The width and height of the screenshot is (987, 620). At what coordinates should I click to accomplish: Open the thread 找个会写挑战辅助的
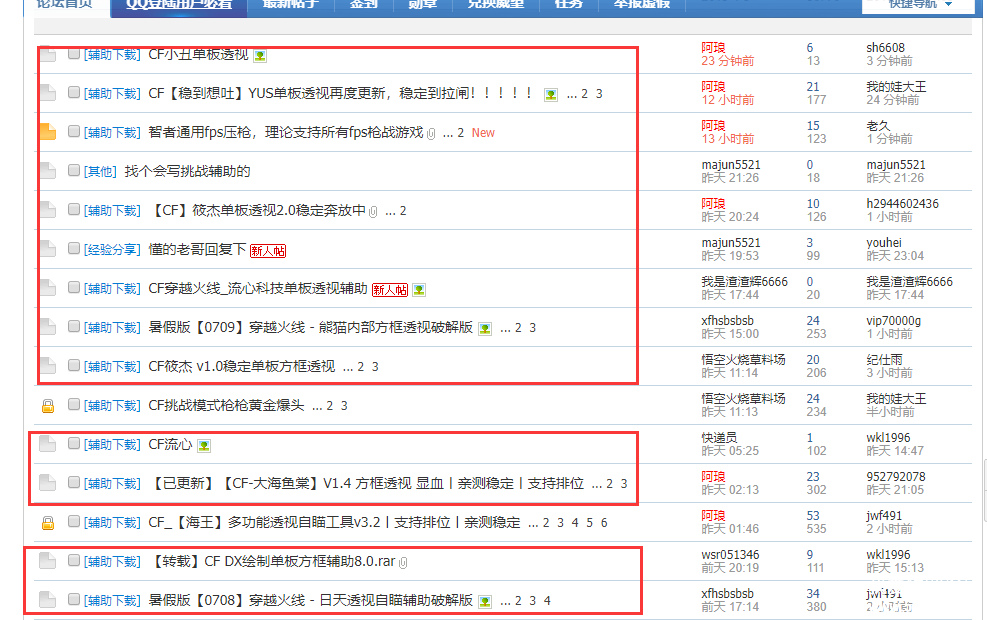pyautogui.click(x=188, y=171)
